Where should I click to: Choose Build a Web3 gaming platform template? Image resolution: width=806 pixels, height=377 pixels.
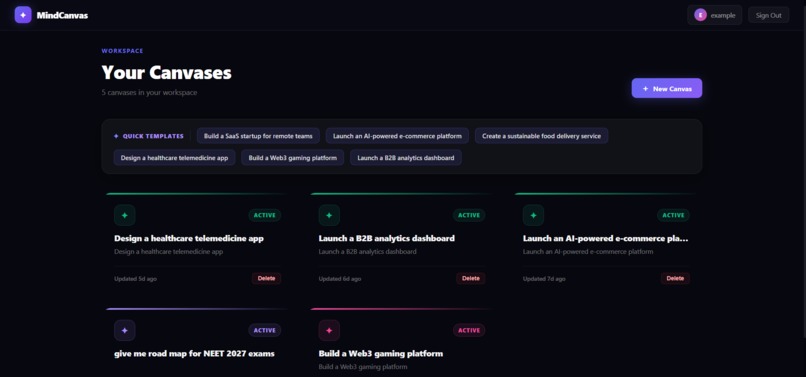(x=292, y=157)
